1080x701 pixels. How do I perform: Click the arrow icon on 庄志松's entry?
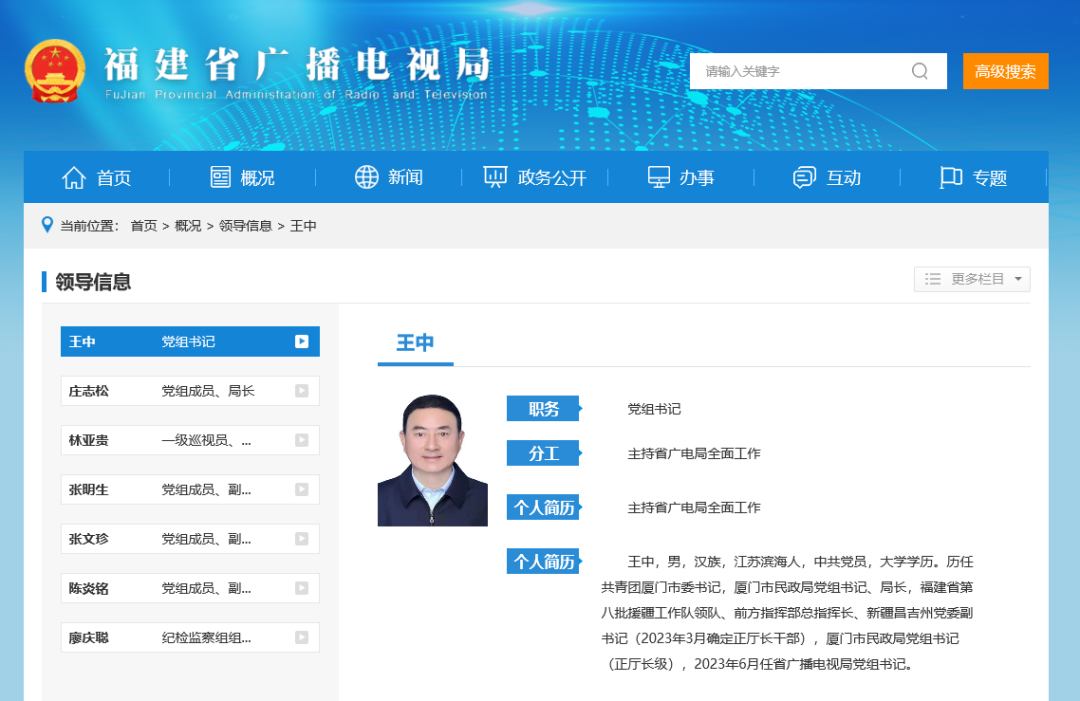[x=301, y=390]
